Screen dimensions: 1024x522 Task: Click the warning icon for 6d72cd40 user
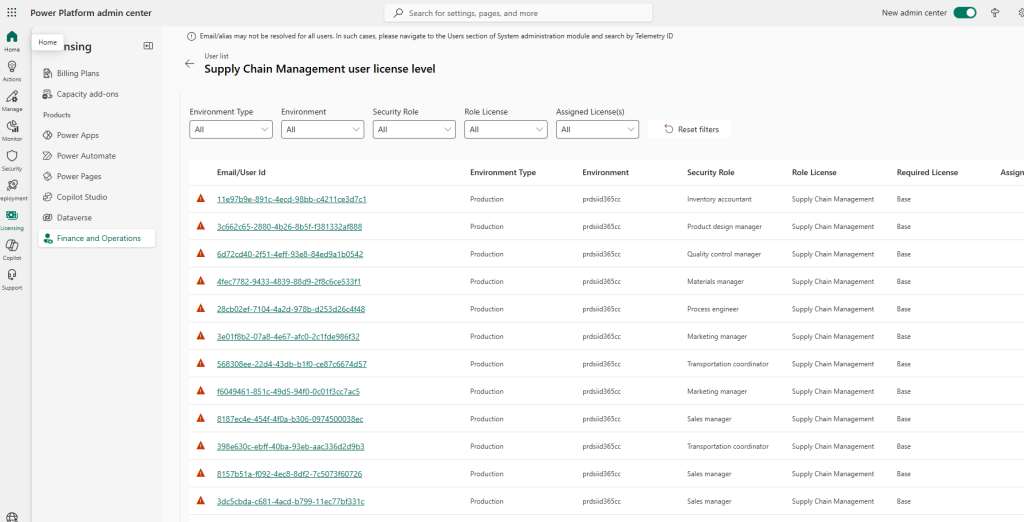point(201,253)
